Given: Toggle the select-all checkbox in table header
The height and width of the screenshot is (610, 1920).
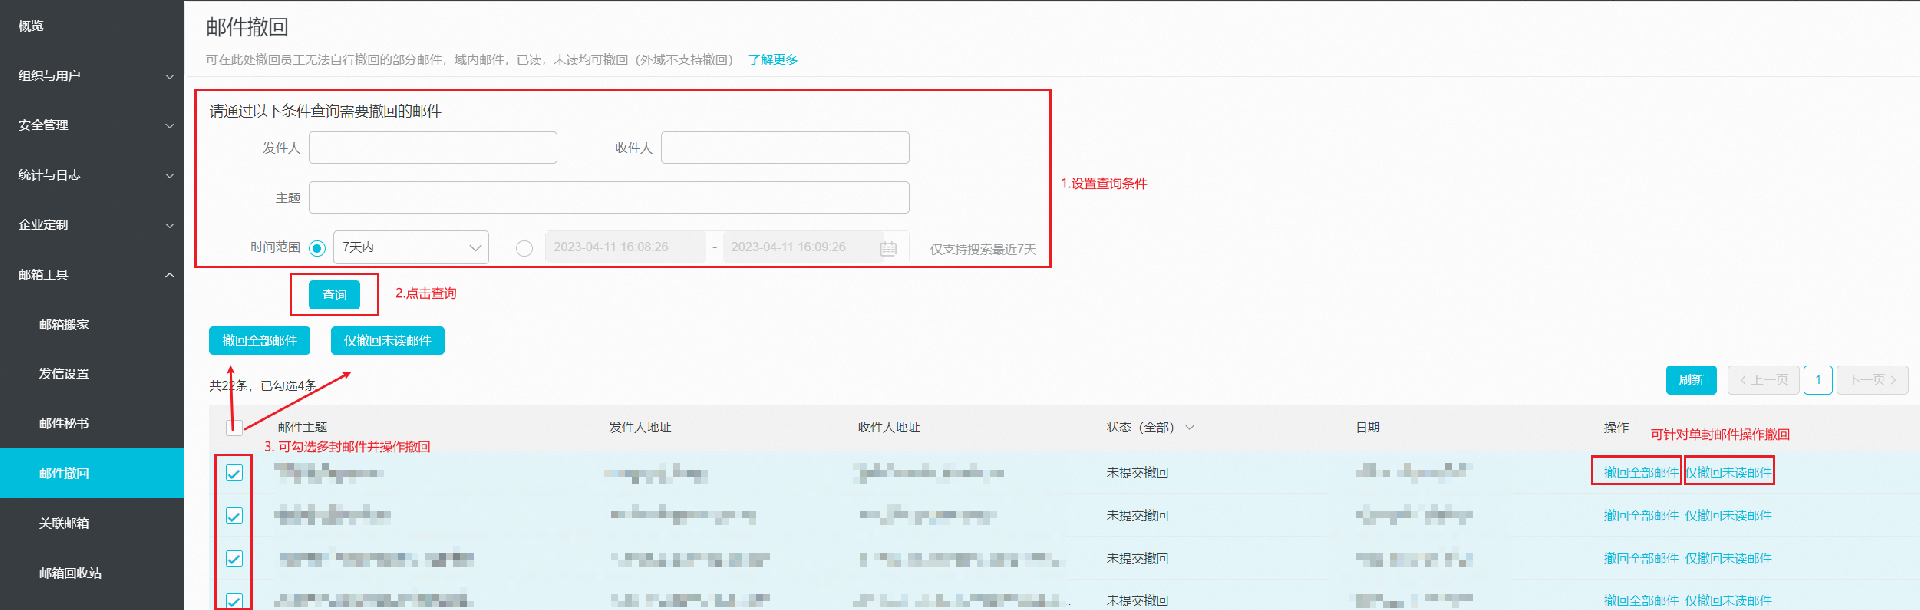Looking at the screenshot, I should (234, 427).
